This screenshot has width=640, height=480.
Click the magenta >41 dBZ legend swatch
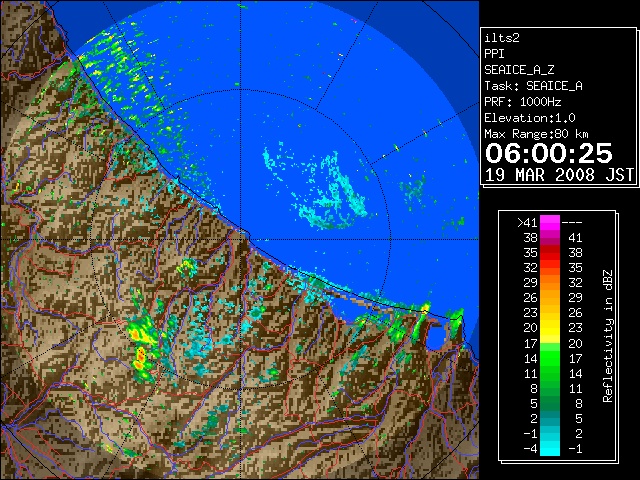click(x=550, y=222)
